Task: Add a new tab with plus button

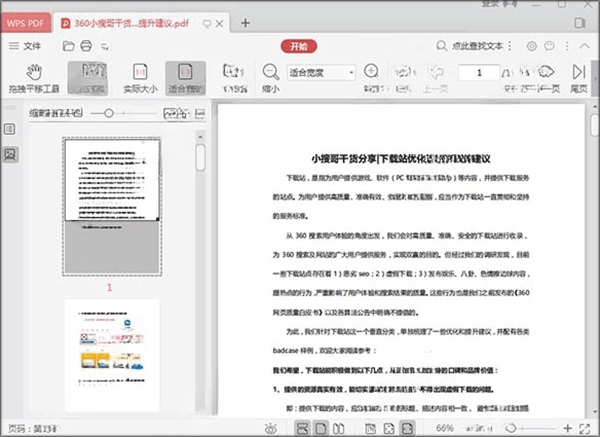Action: coord(246,21)
